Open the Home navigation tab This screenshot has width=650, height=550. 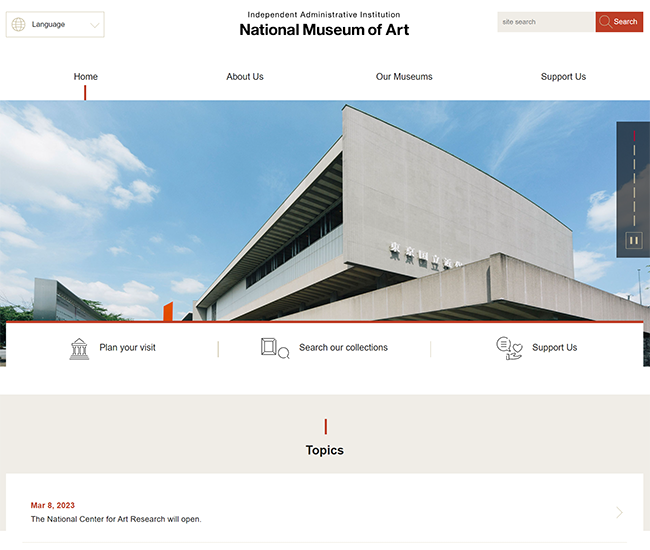pyautogui.click(x=85, y=77)
